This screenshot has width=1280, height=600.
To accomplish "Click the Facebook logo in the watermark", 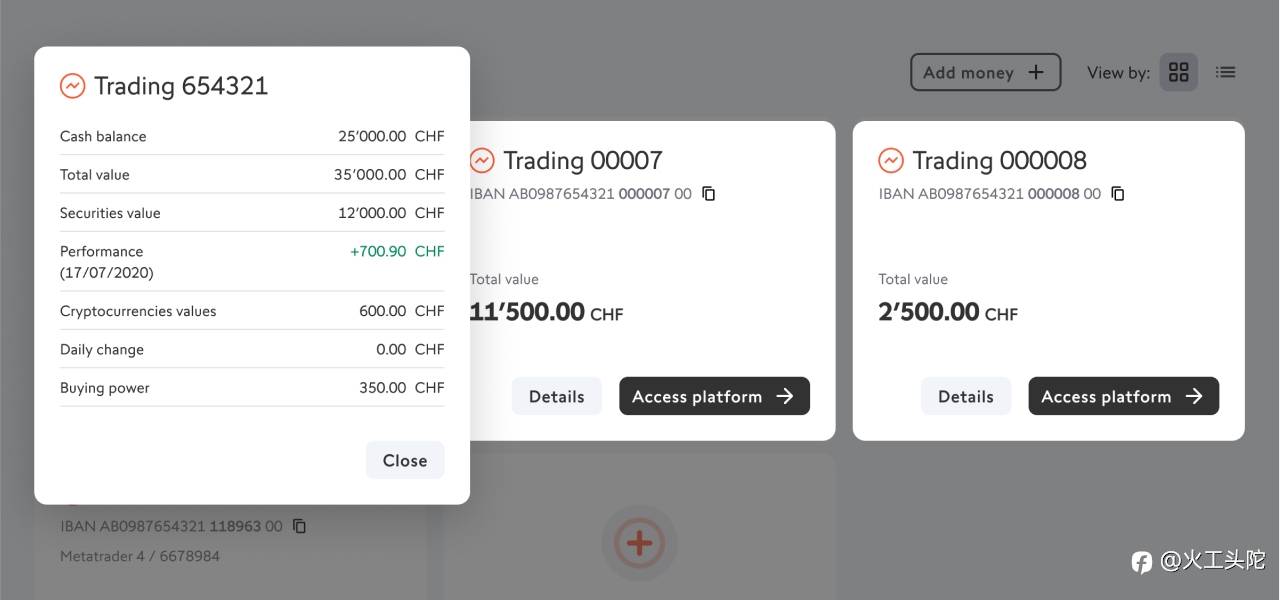I will tap(1142, 562).
